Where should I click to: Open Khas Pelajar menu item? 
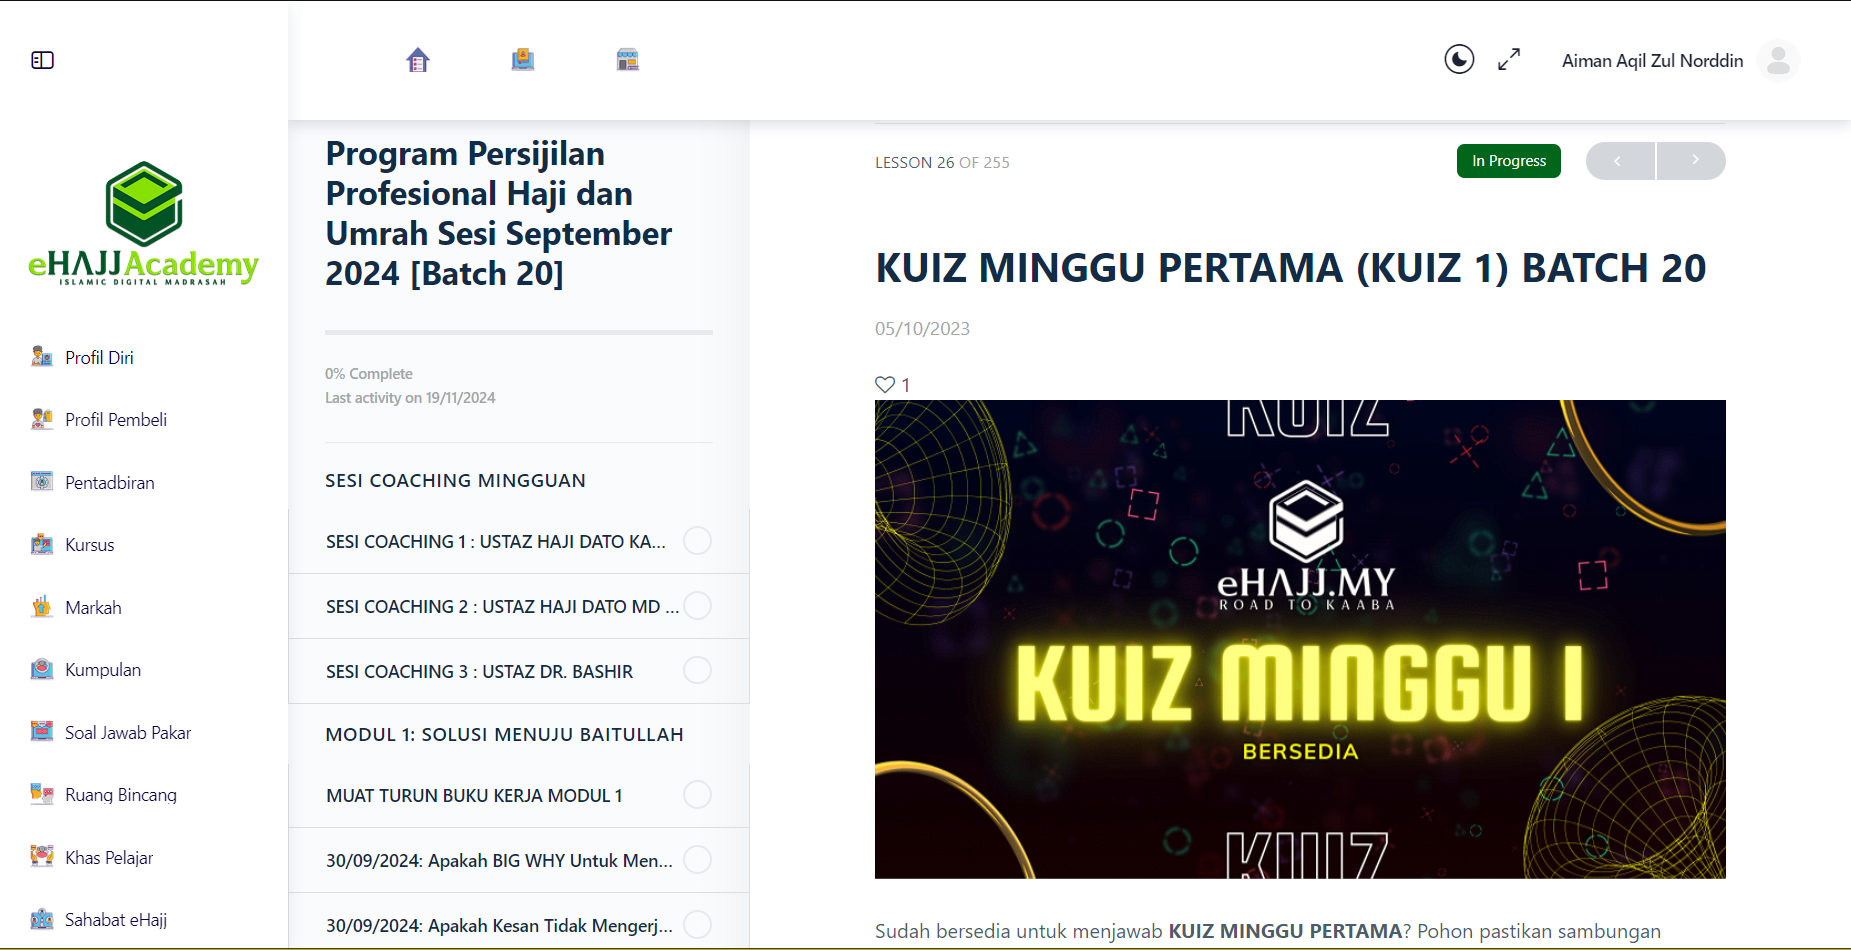click(109, 857)
